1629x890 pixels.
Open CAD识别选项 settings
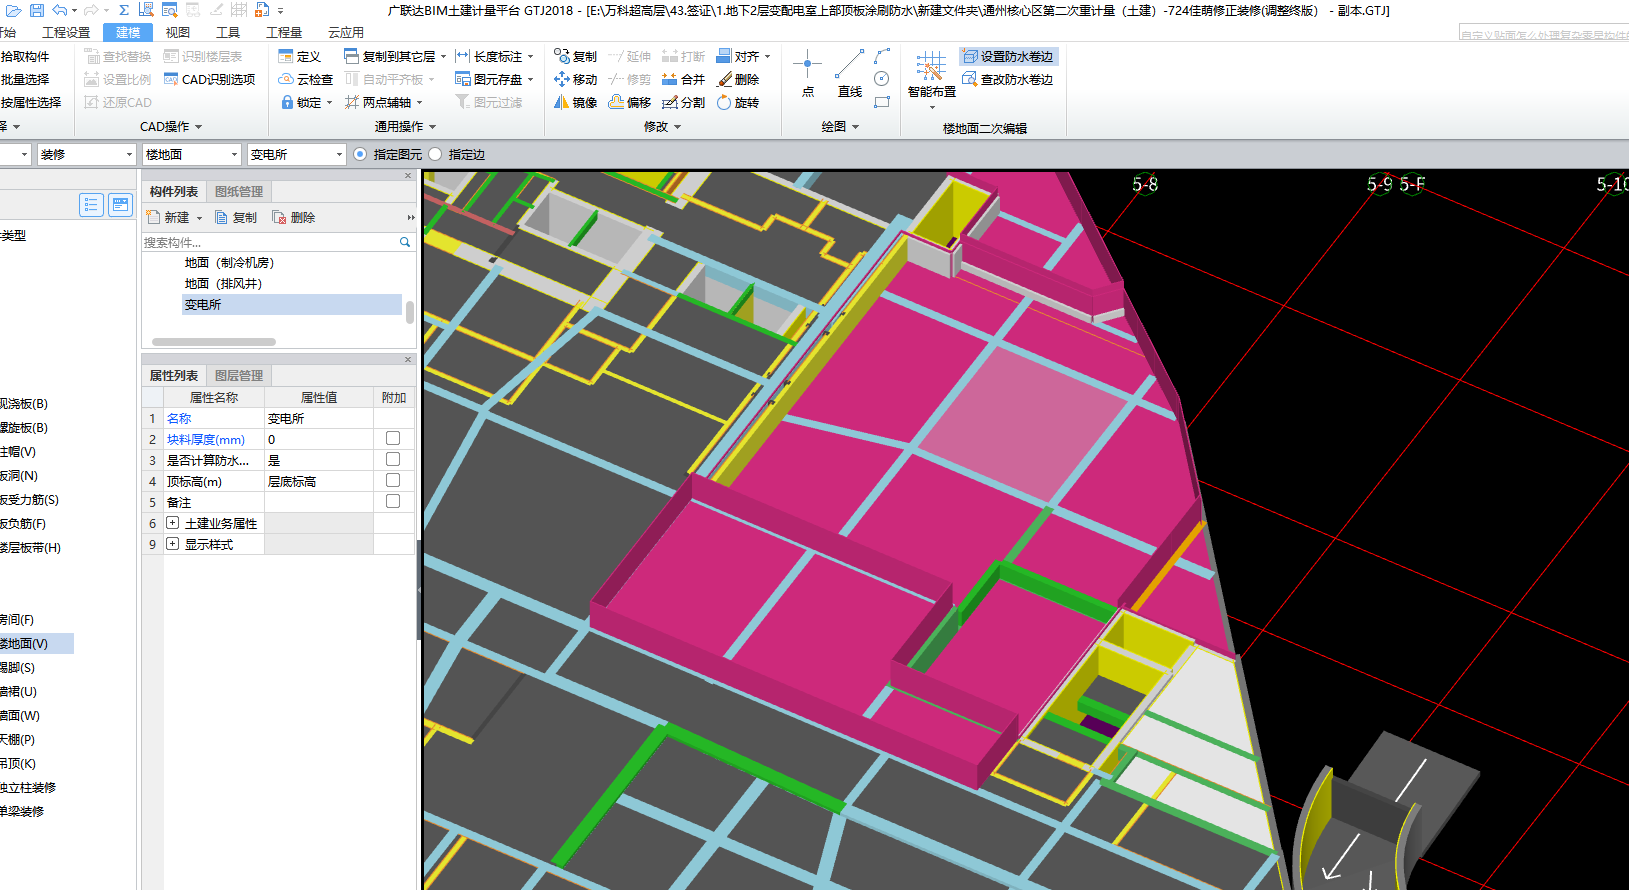click(210, 79)
